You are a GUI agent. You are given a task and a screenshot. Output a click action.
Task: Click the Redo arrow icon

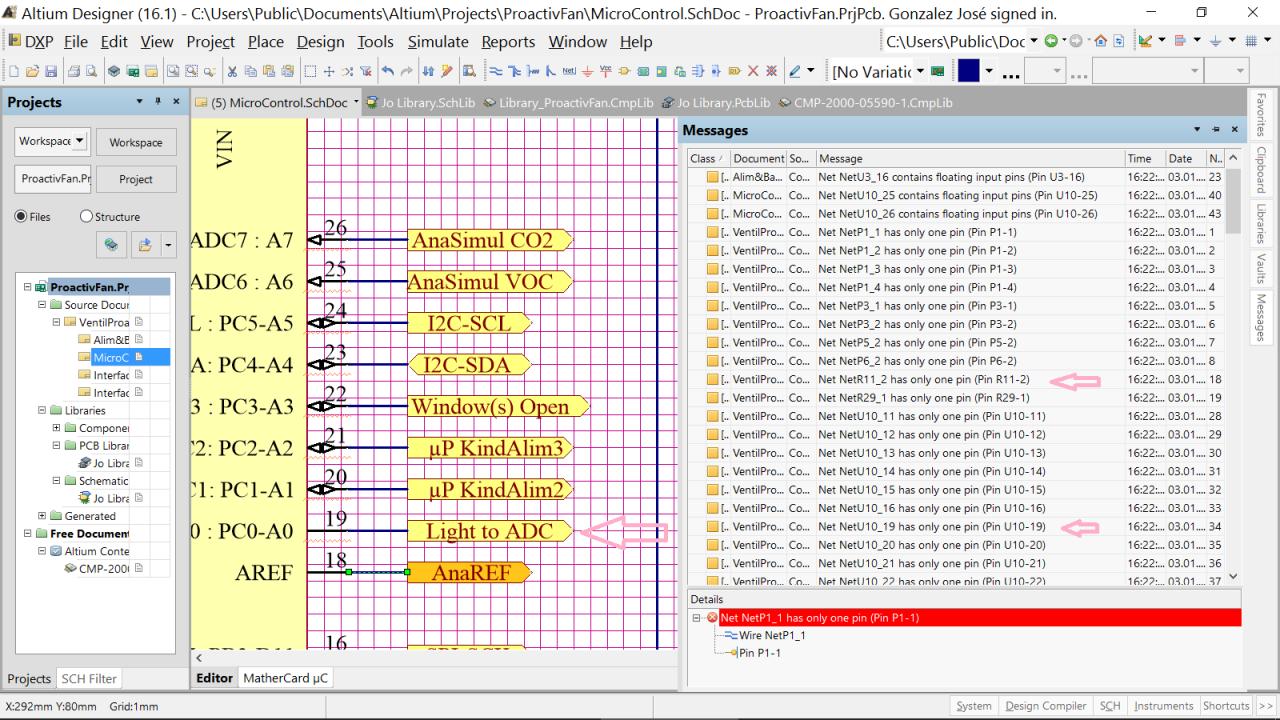[408, 72]
